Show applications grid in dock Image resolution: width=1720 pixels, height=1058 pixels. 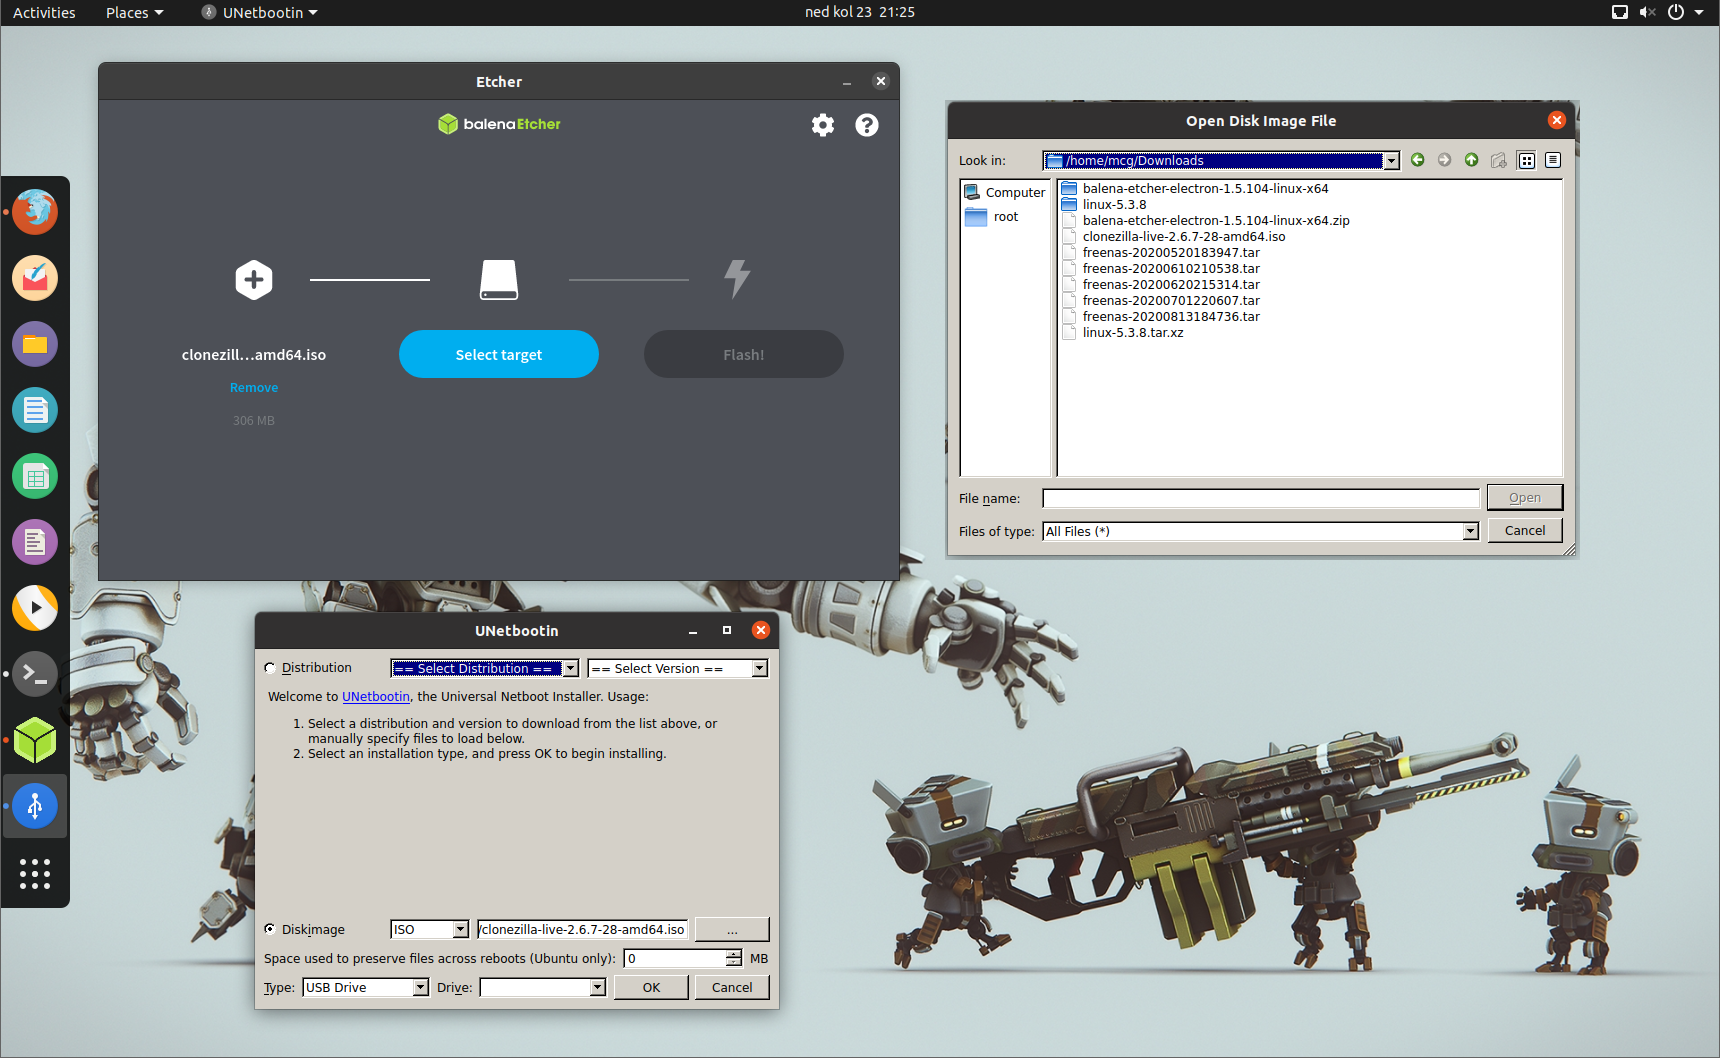35,874
